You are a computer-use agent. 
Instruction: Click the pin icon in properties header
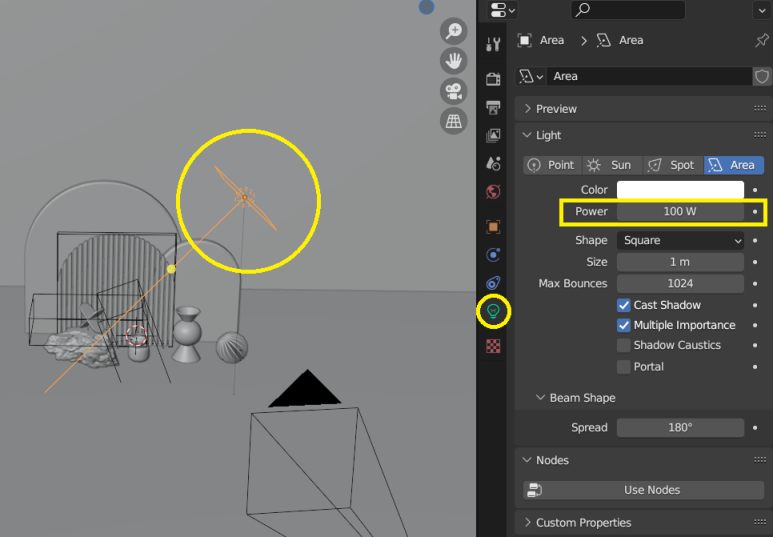762,40
